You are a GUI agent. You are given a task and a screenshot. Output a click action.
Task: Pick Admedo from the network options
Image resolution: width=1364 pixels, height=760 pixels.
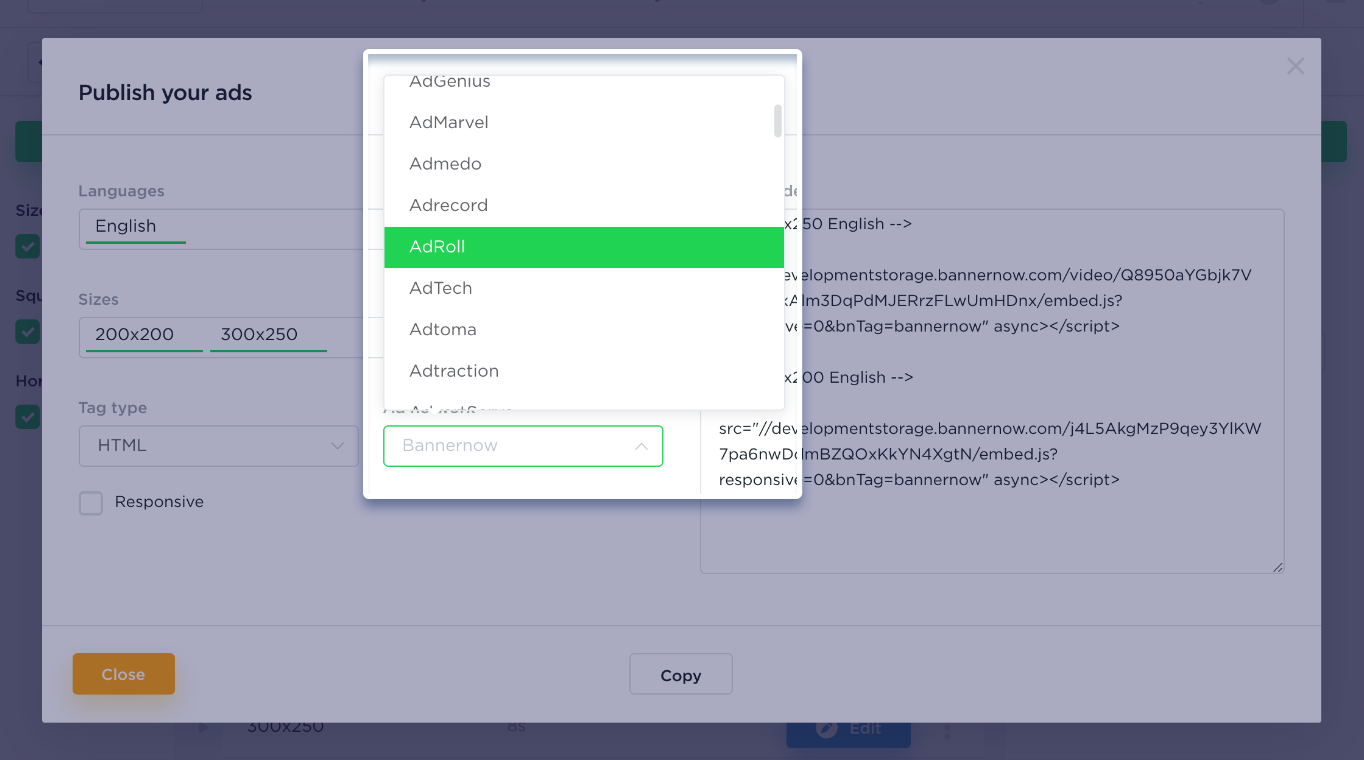coord(583,164)
